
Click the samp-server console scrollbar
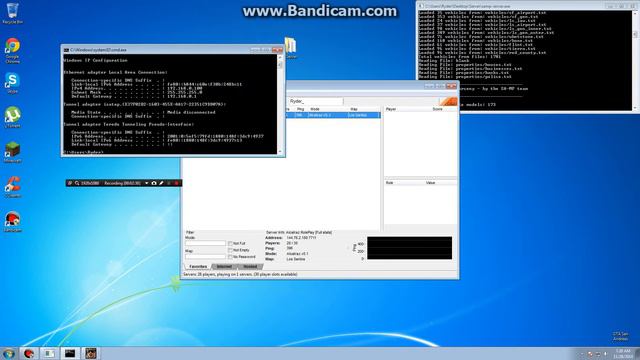pos(635,60)
